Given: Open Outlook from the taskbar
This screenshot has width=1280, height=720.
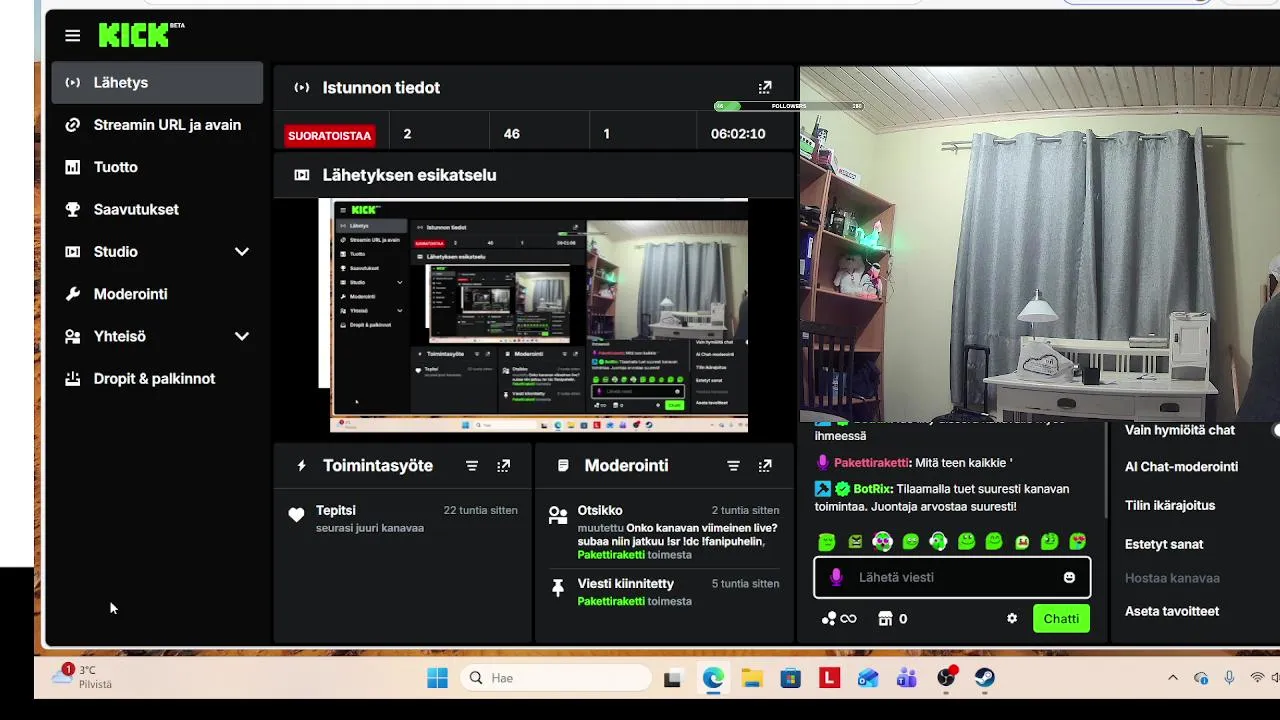Looking at the screenshot, I should point(868,678).
